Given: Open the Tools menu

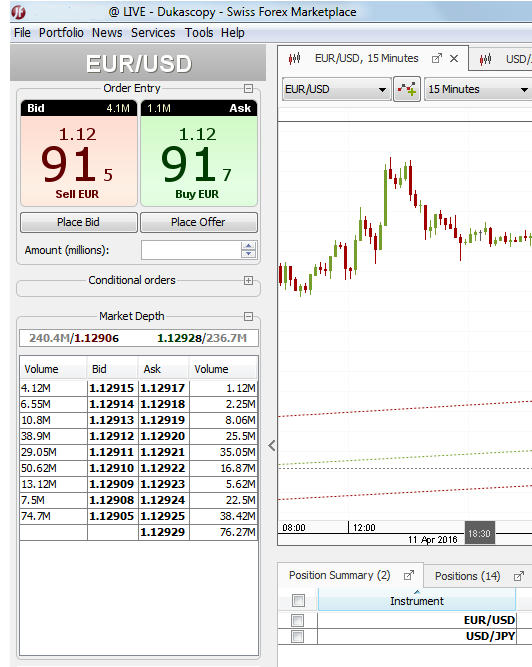Looking at the screenshot, I should (x=199, y=33).
